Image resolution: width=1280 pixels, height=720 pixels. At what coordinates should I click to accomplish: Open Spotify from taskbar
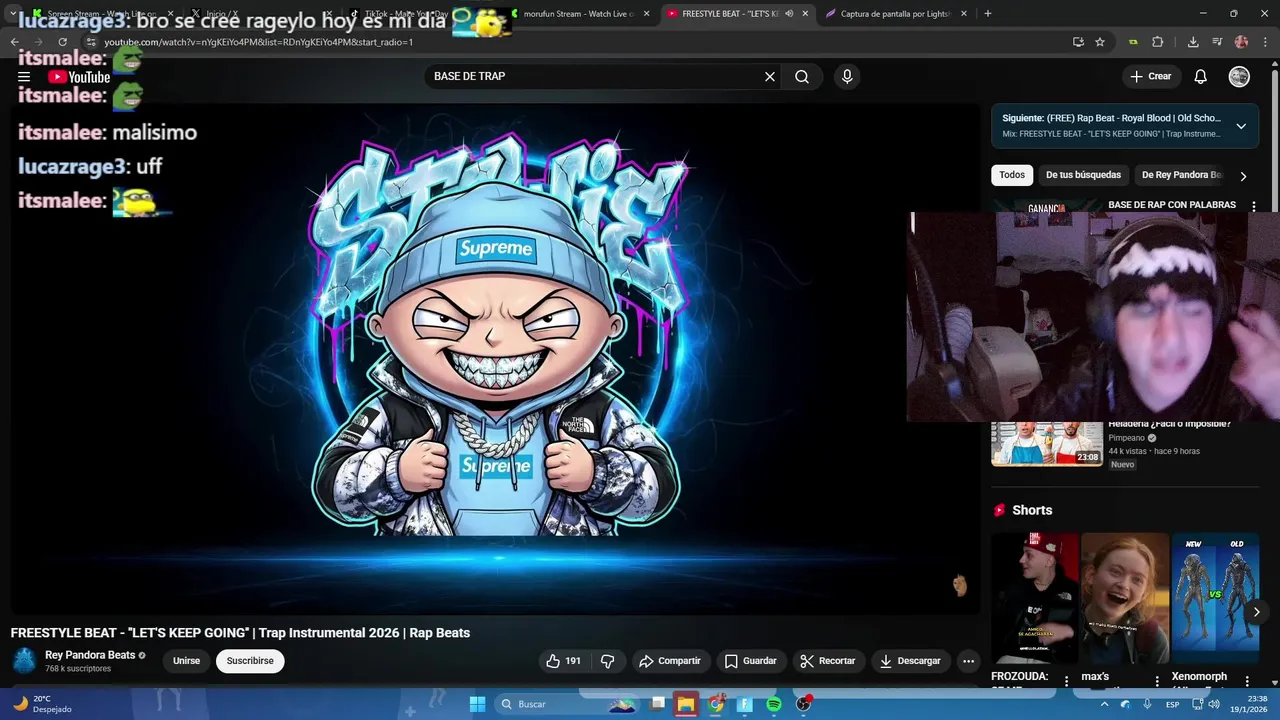tap(774, 704)
